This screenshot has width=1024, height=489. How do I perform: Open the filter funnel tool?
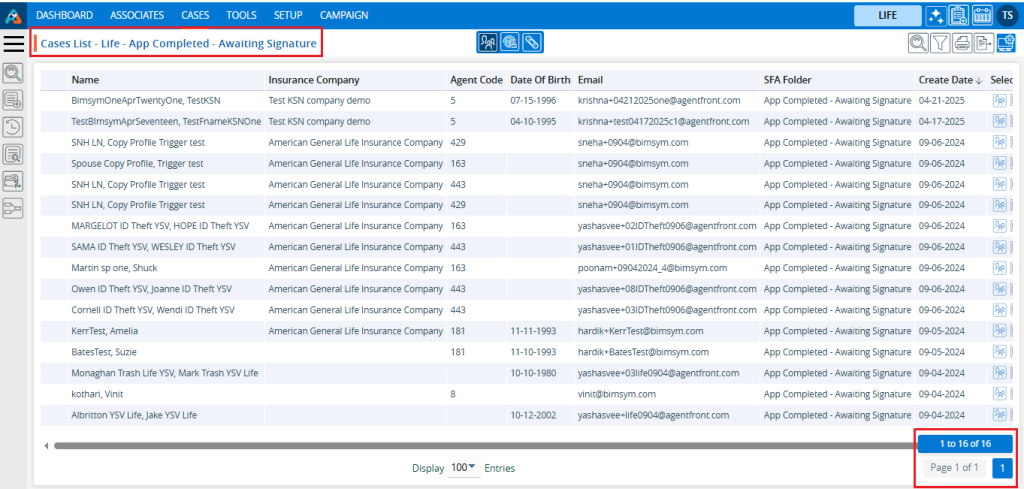click(940, 42)
